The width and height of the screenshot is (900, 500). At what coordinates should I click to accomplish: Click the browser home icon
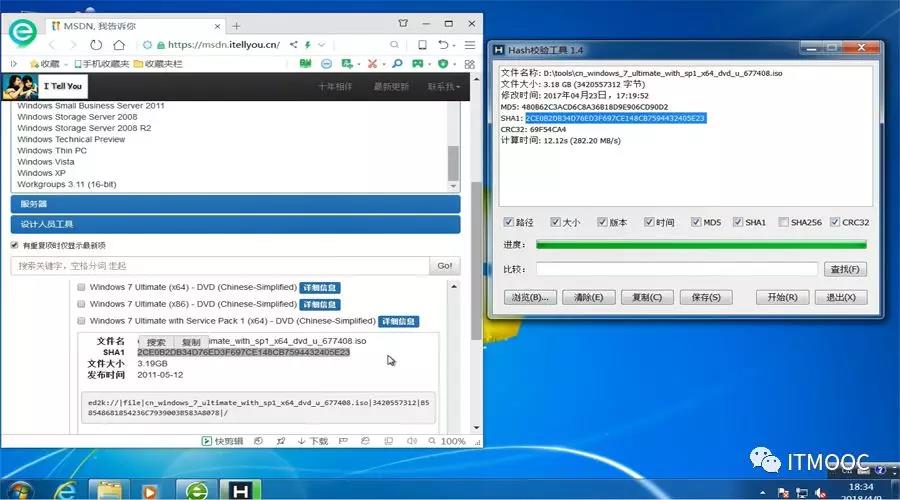[x=119, y=45]
